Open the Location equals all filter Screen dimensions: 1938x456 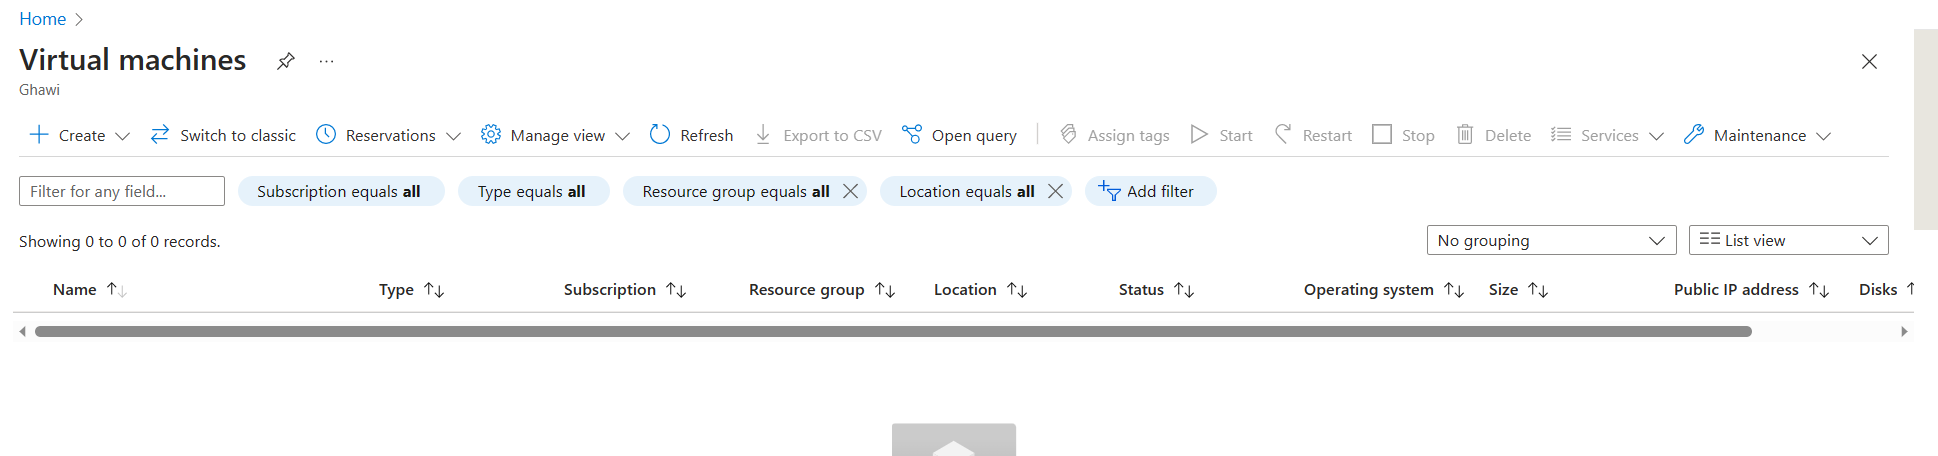pyautogui.click(x=967, y=191)
